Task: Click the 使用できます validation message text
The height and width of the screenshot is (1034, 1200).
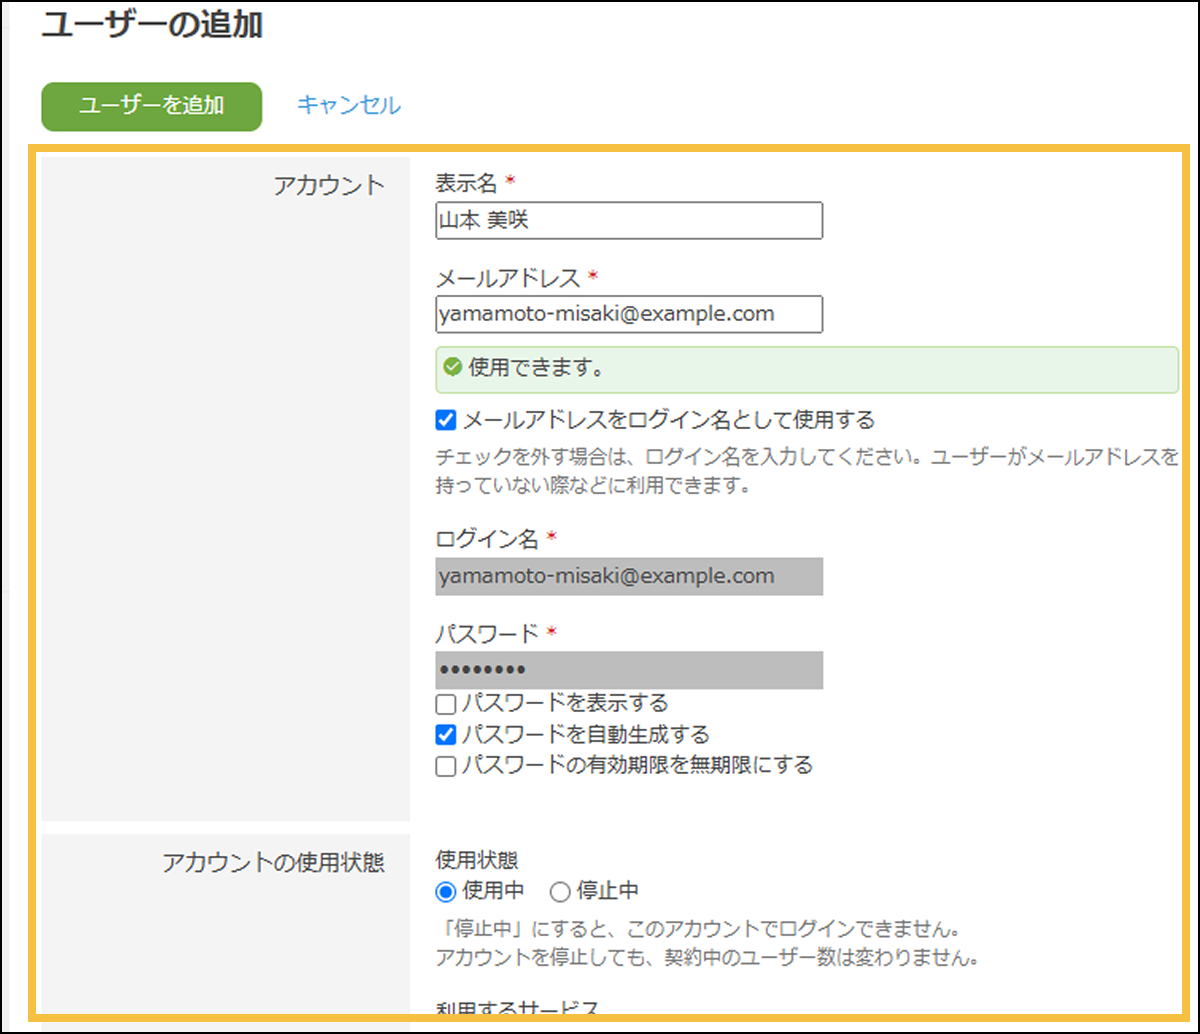Action: click(535, 368)
